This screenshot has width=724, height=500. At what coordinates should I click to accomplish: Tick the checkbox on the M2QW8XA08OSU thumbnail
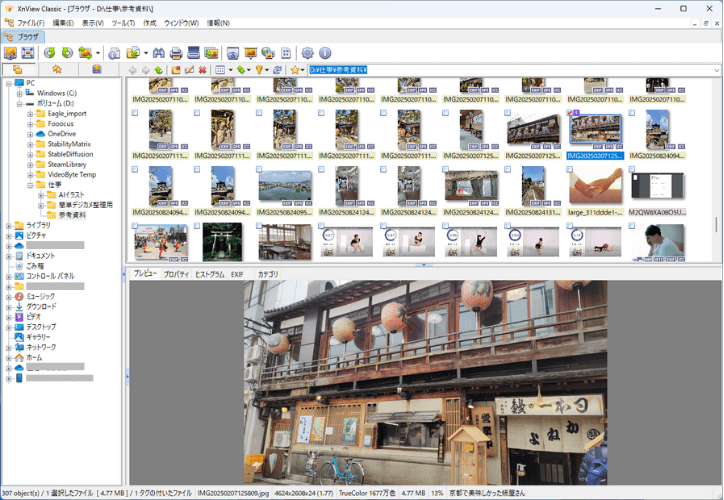click(633, 170)
